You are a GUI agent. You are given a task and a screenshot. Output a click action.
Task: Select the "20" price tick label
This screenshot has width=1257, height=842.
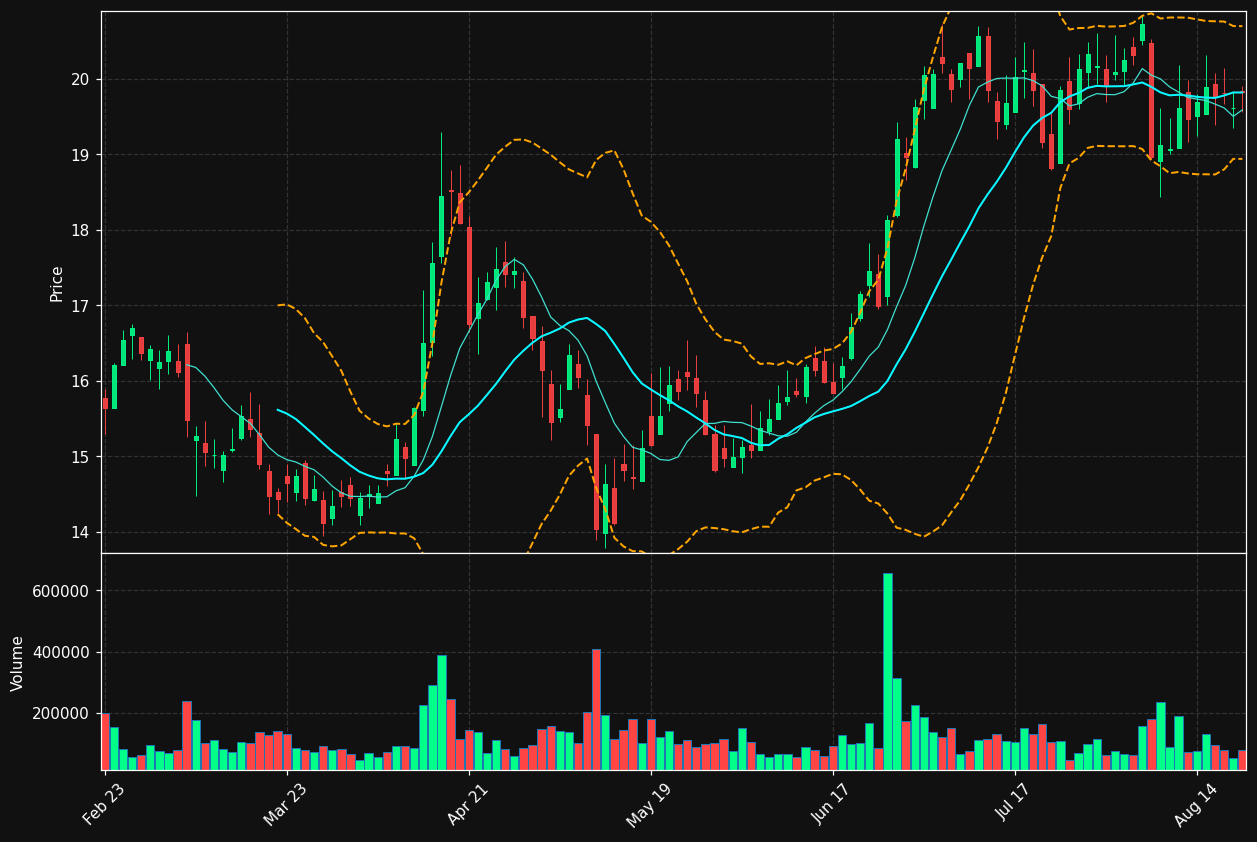pyautogui.click(x=80, y=80)
